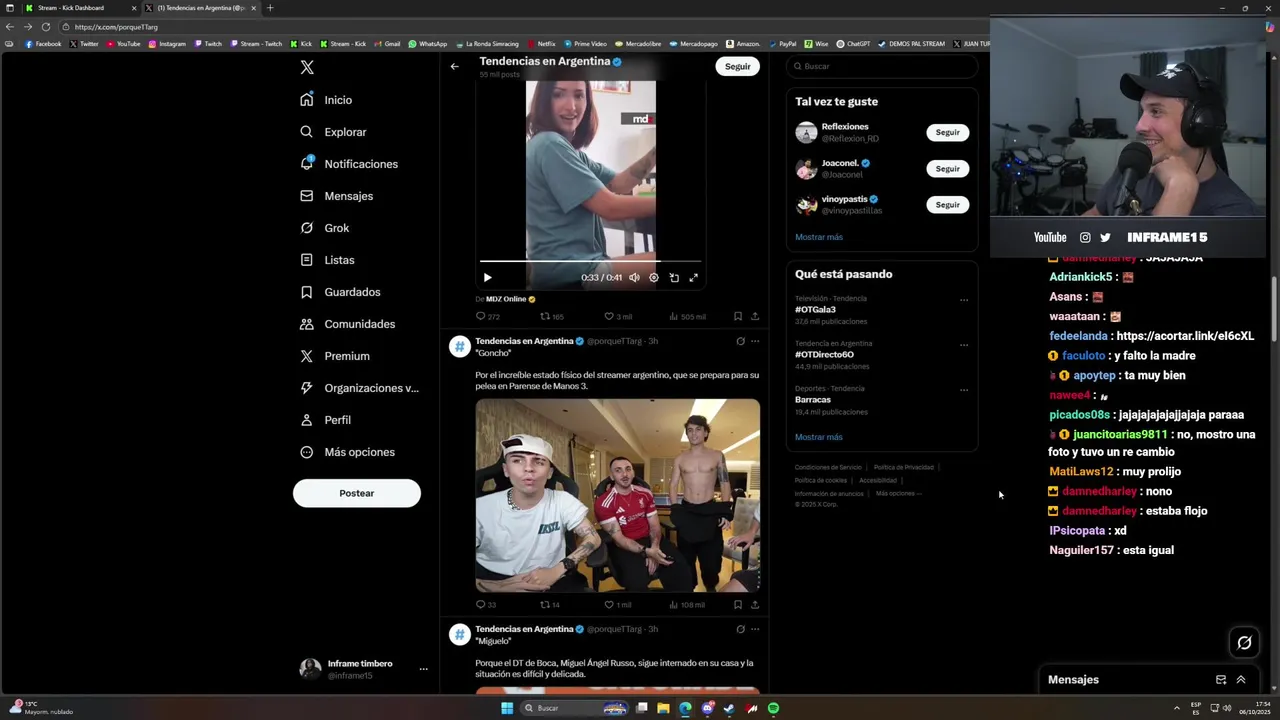Open Grok action on the "Miguelo" post

point(740,629)
